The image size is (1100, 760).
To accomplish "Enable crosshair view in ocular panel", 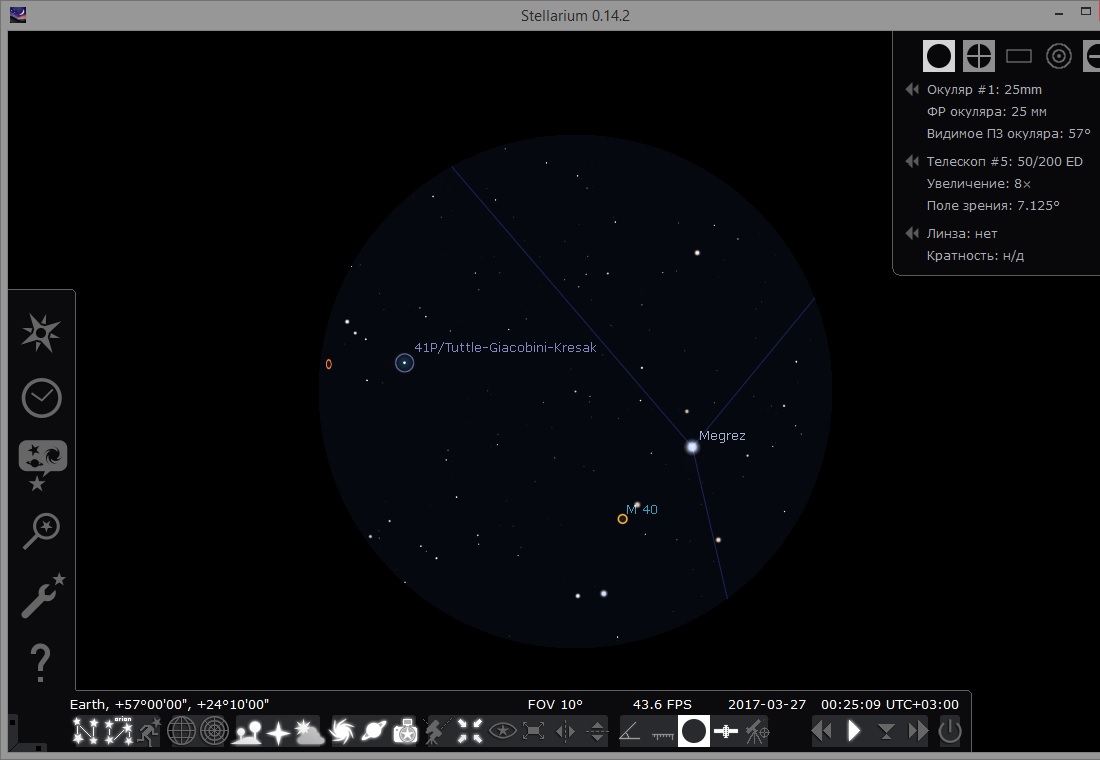I will 978,56.
